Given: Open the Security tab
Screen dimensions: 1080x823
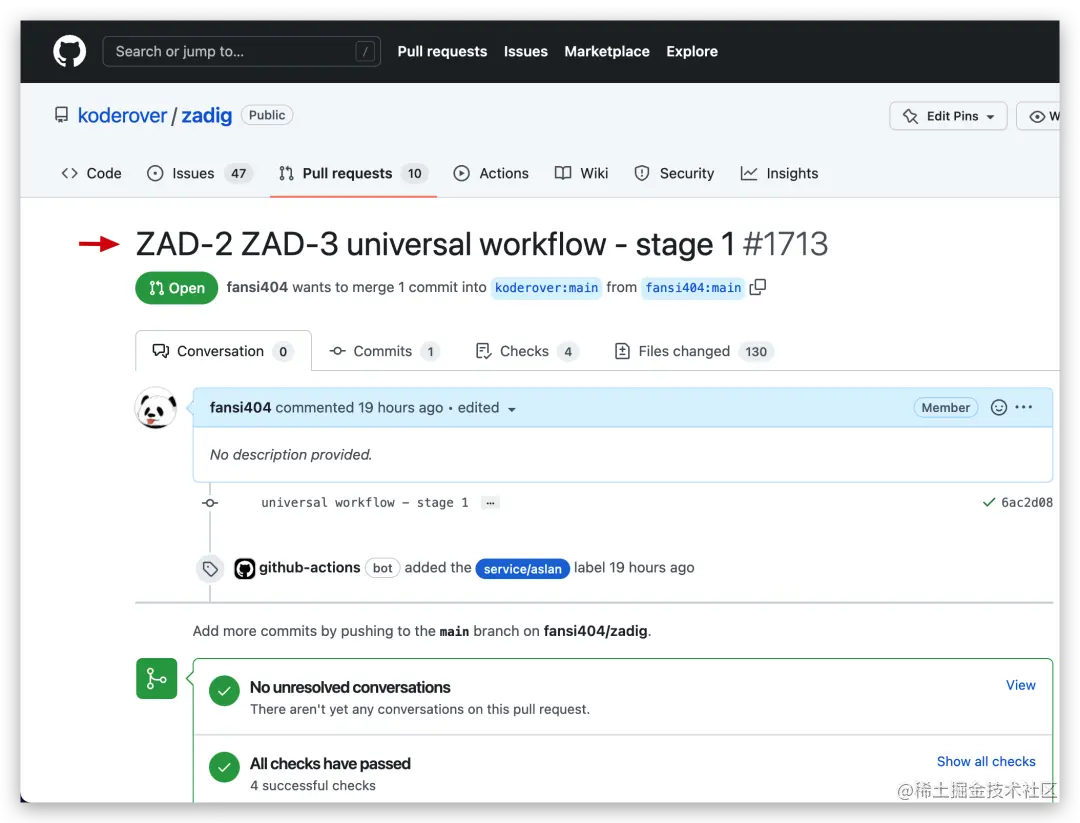Looking at the screenshot, I should point(674,174).
